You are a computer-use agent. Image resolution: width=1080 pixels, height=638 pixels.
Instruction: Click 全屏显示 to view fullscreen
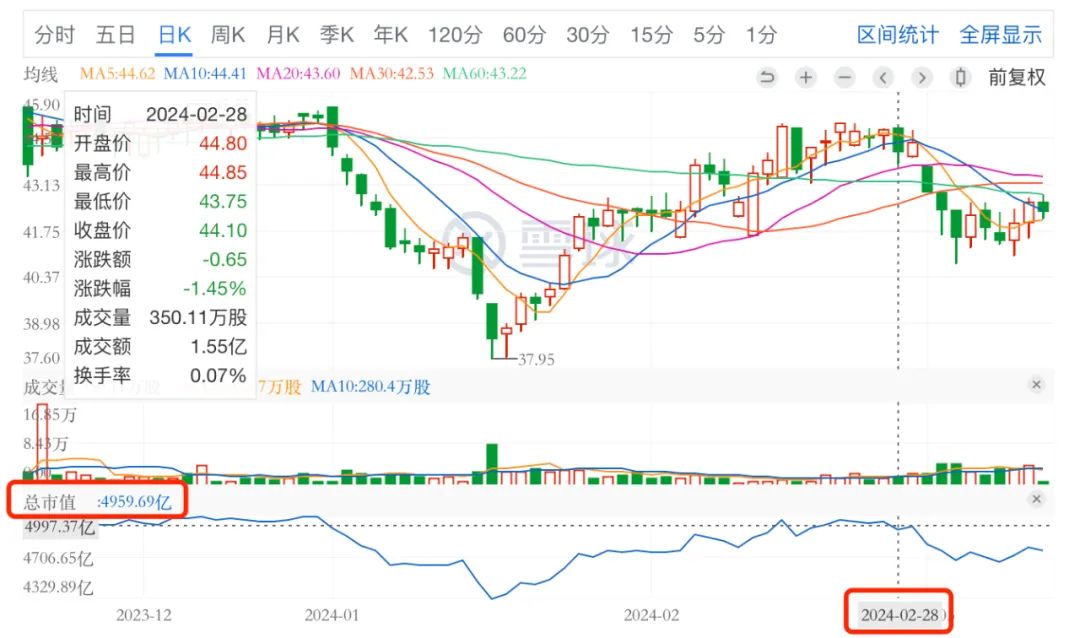1000,35
